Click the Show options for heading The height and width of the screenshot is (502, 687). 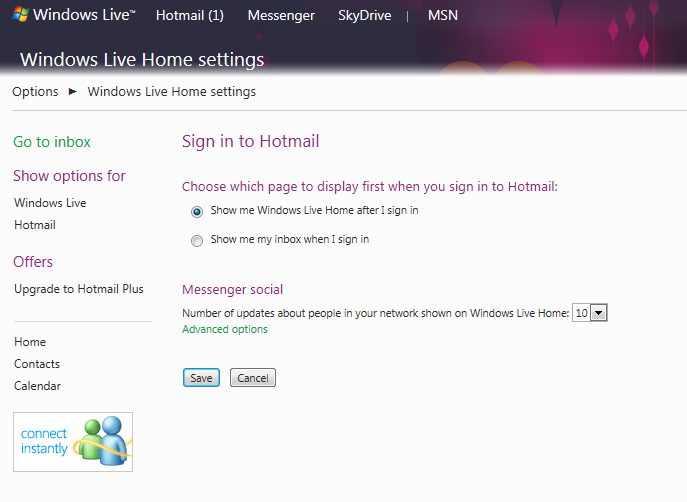[69, 176]
